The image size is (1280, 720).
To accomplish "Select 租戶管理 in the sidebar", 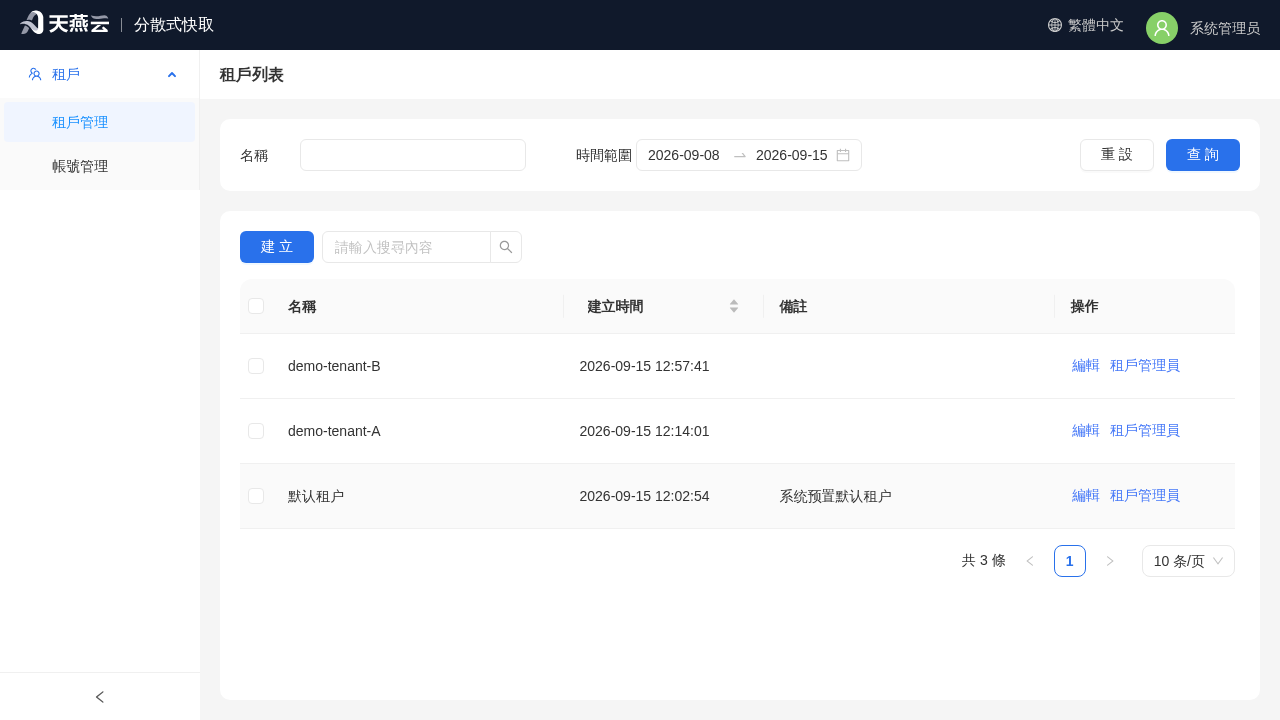I will [100, 122].
